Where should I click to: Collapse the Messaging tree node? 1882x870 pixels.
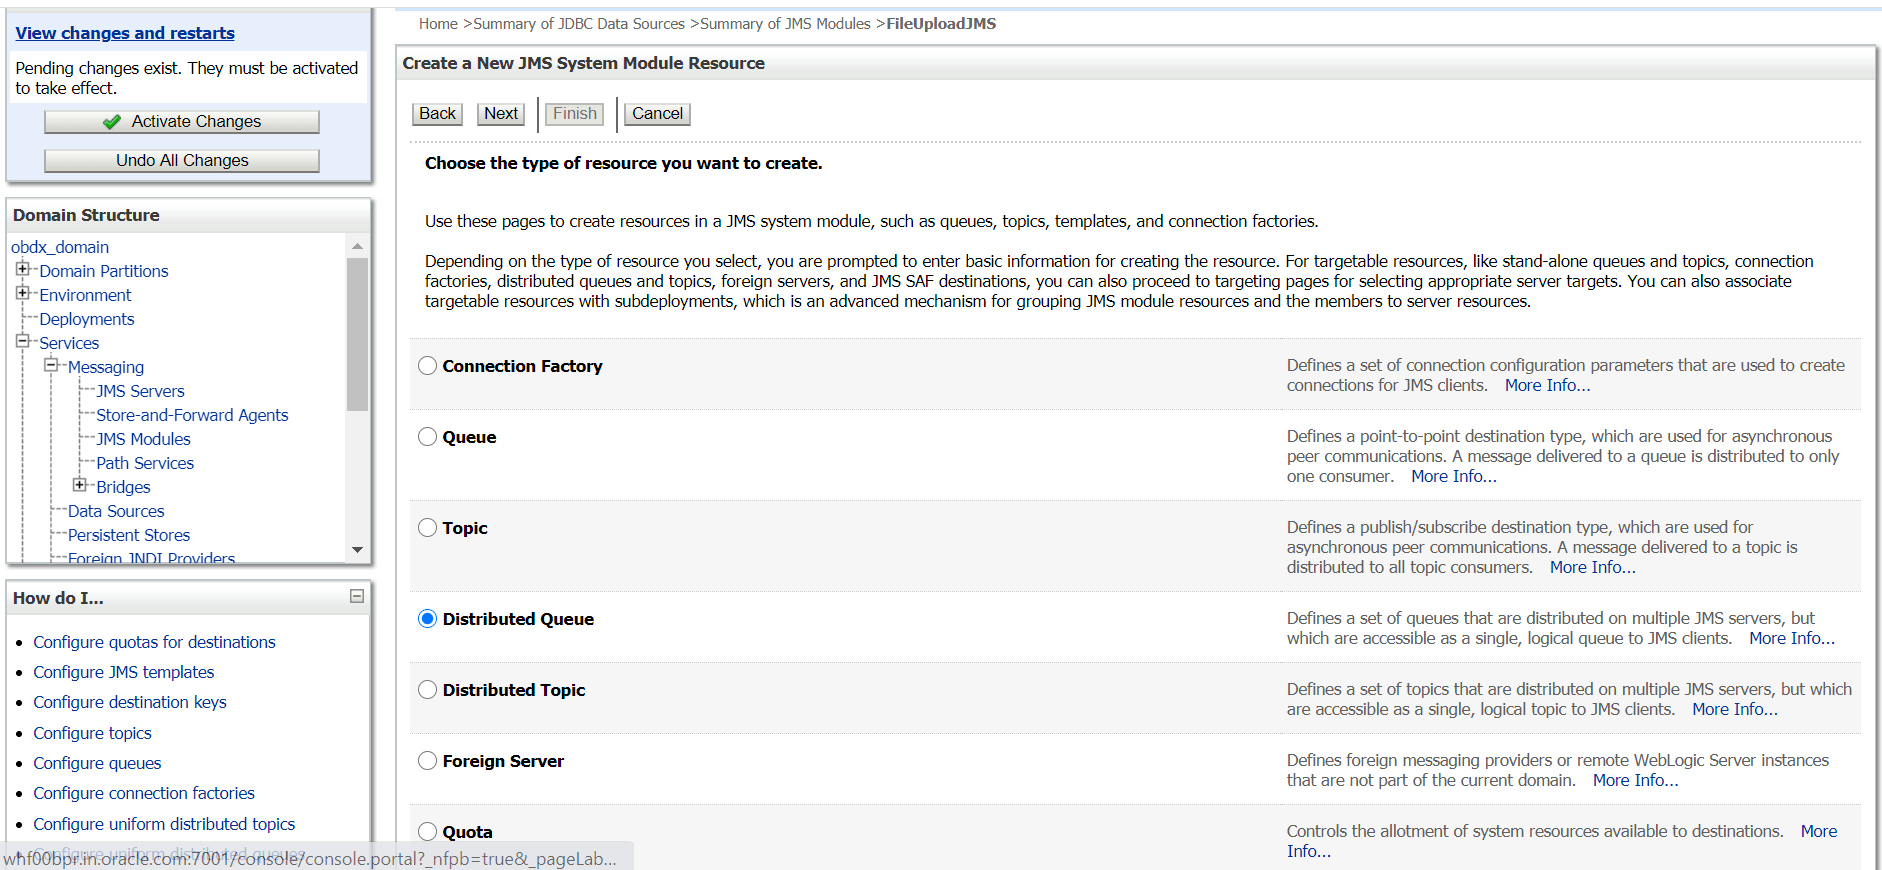[51, 365]
